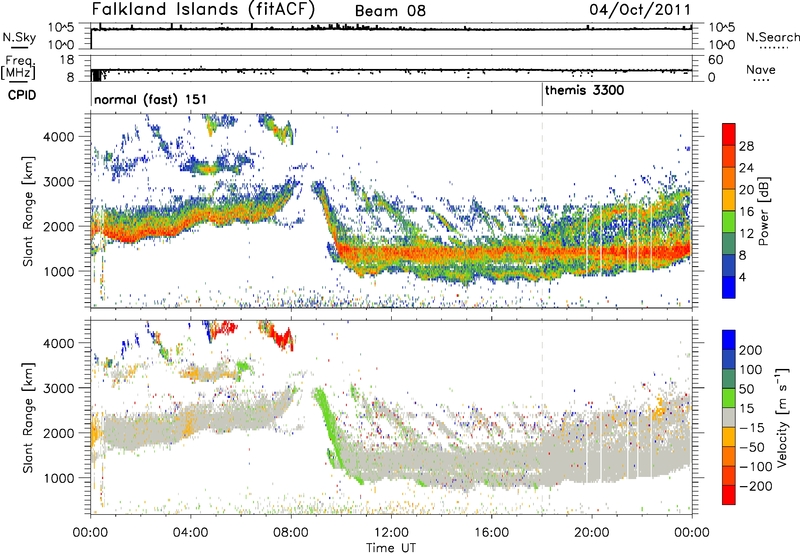
Task: Click the date "04/Oct/2011"
Action: pos(640,10)
